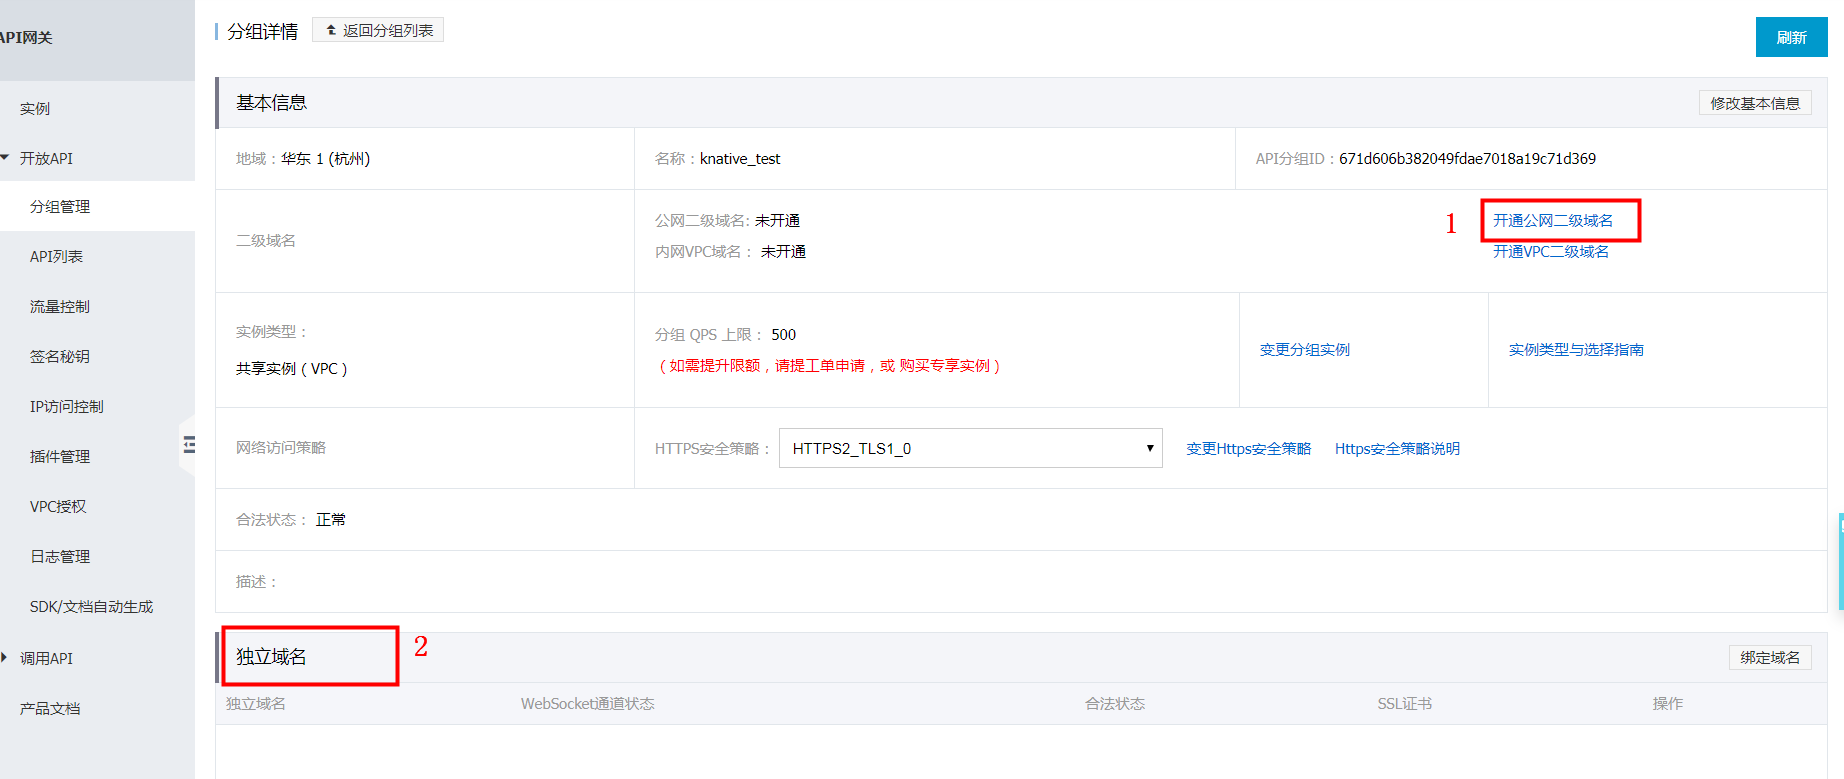Open Https安全策略说明 link
This screenshot has height=779, width=1844.
1397,448
